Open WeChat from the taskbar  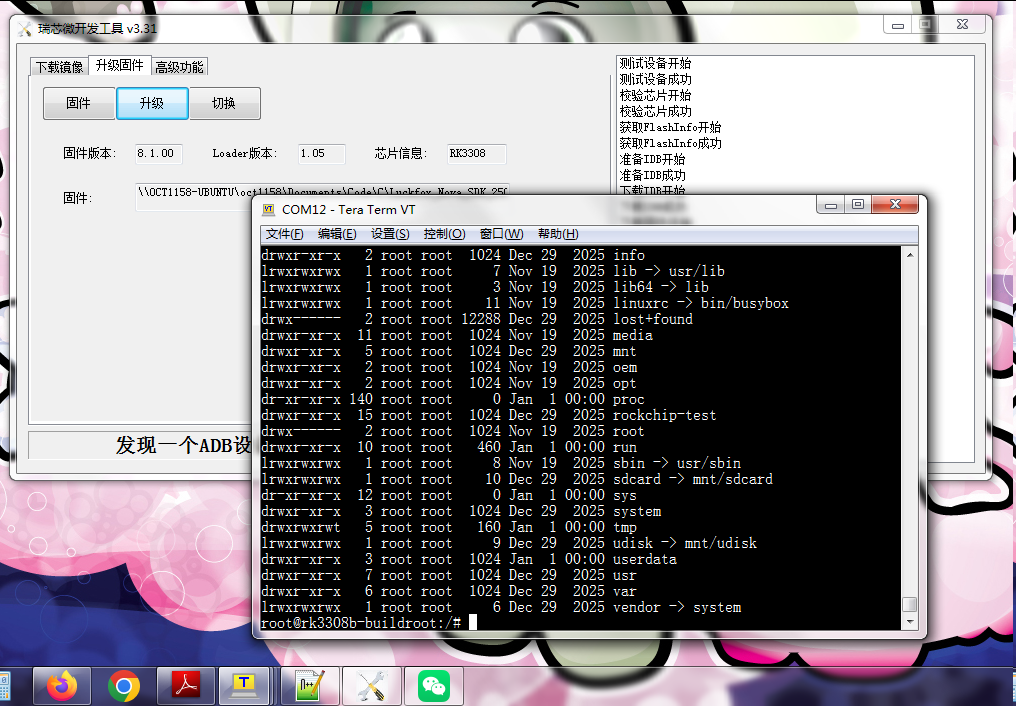[x=434, y=686]
